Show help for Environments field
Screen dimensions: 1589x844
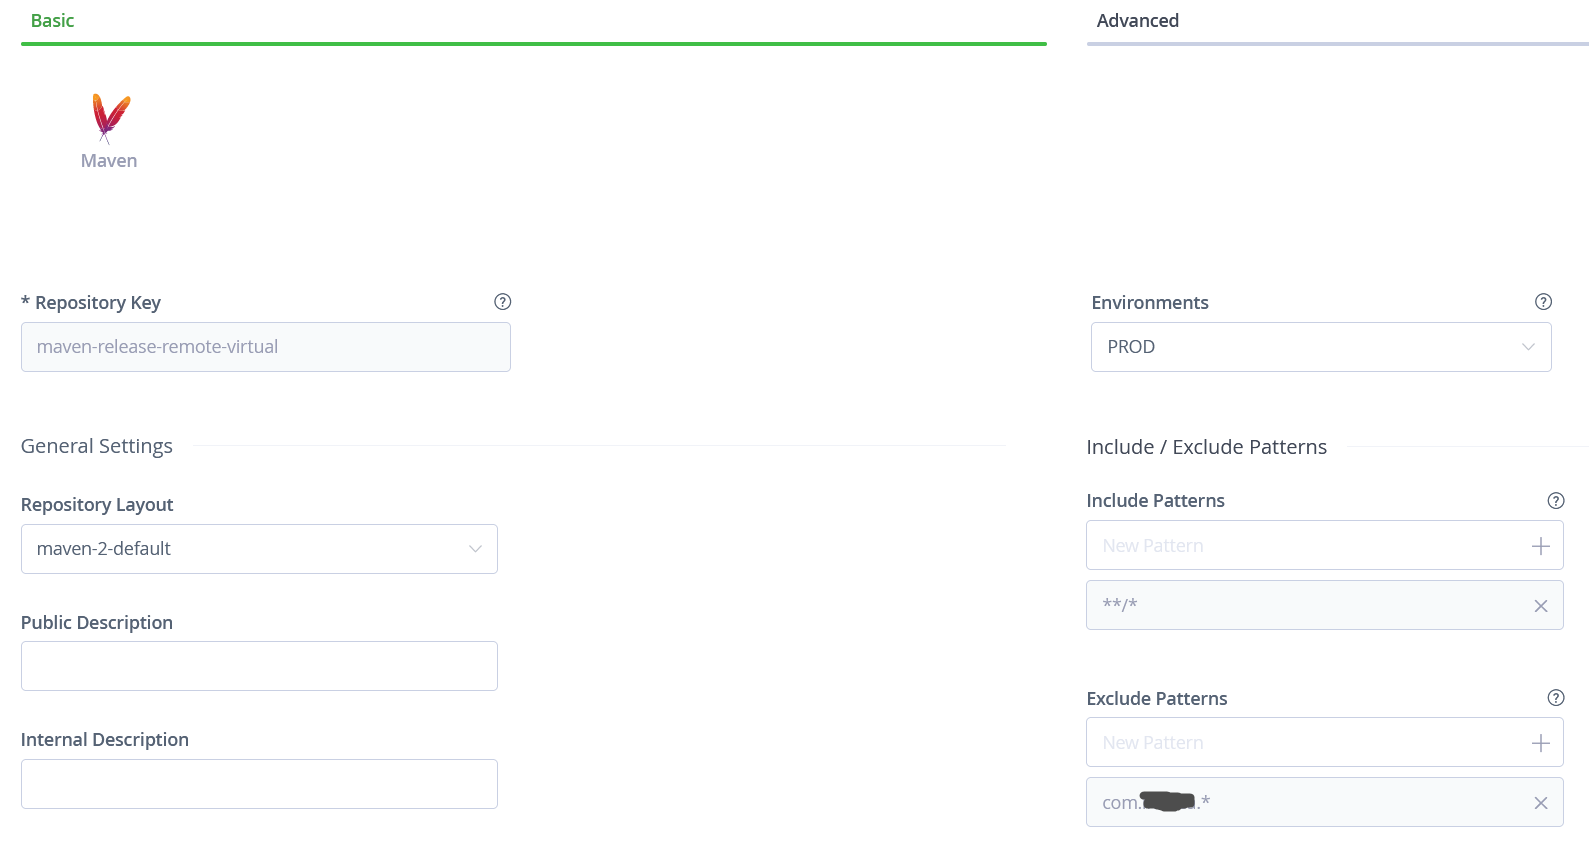click(1543, 302)
